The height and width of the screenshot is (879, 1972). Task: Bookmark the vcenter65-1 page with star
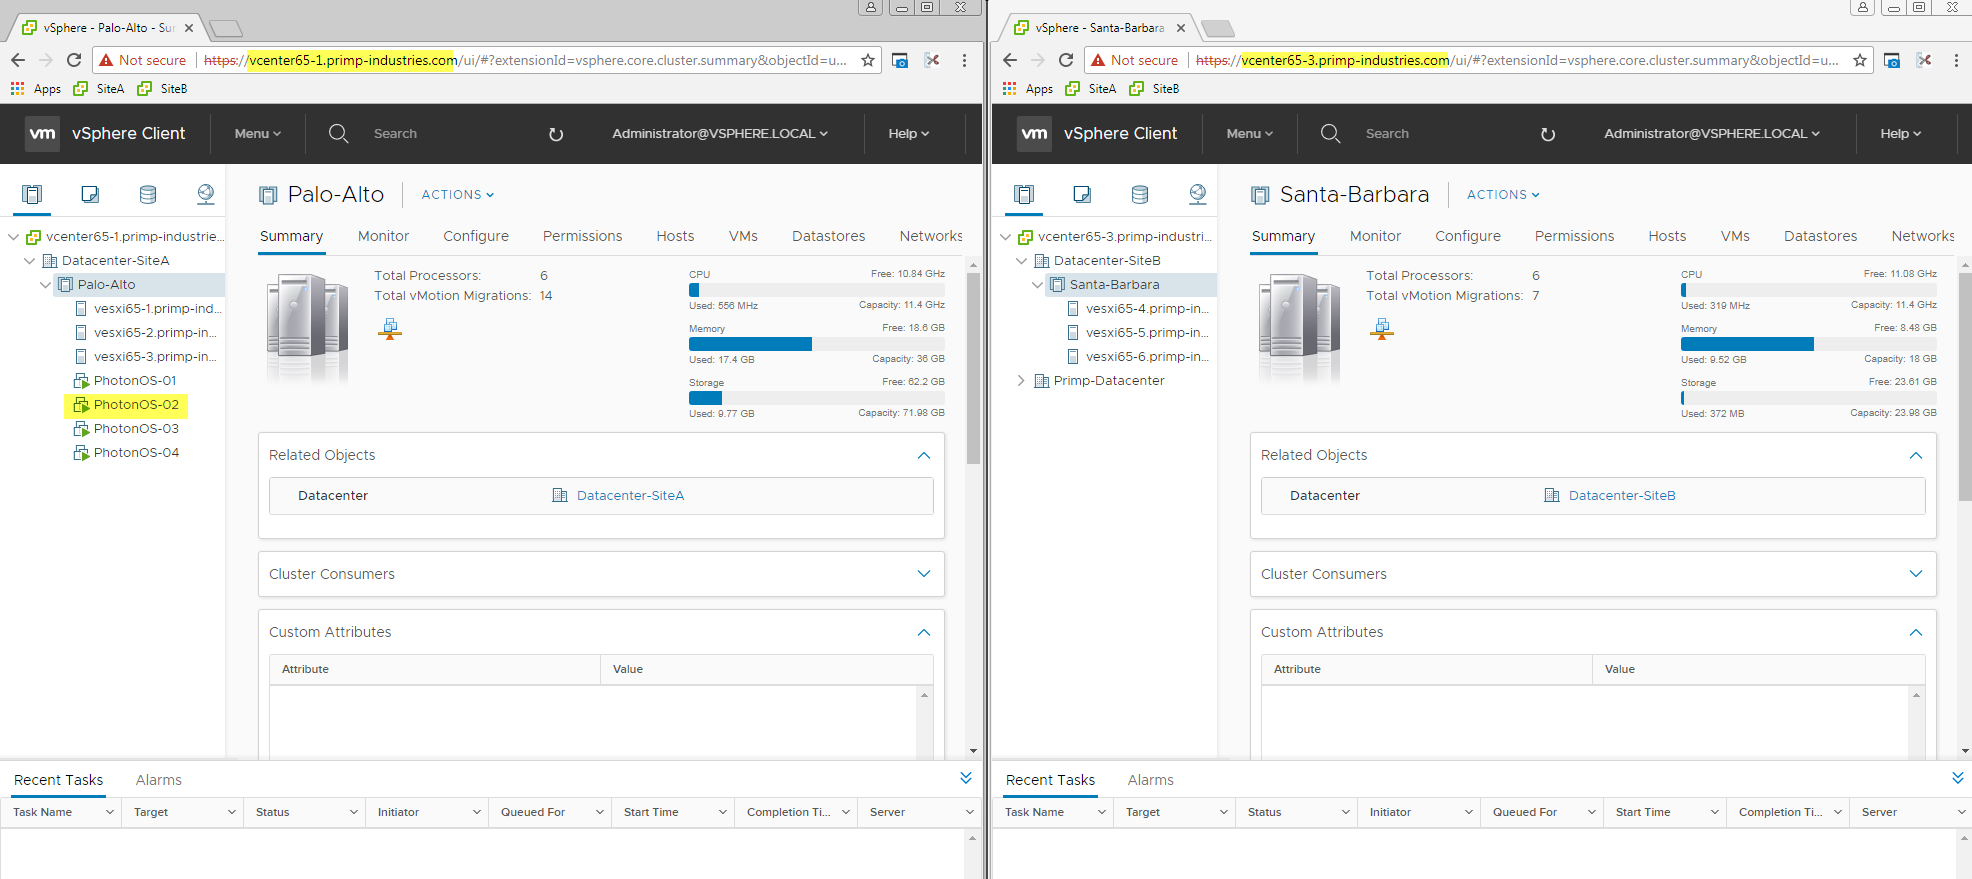coord(868,60)
